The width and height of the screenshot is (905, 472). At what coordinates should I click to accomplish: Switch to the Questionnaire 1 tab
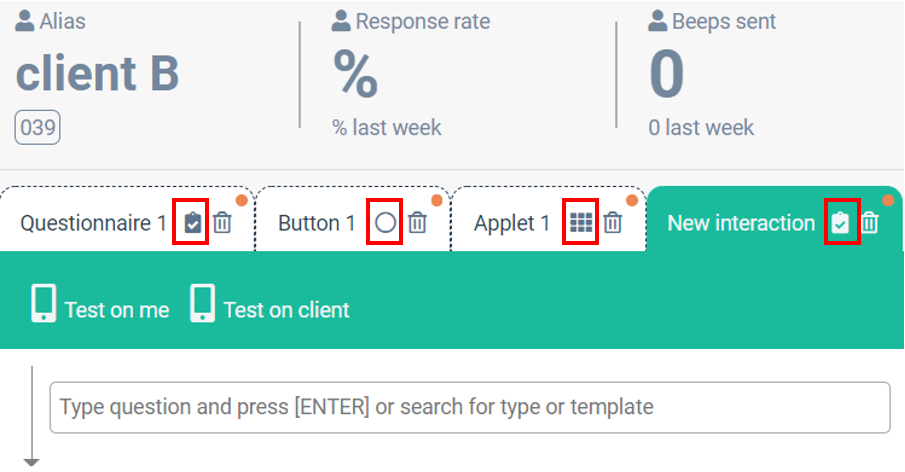94,223
